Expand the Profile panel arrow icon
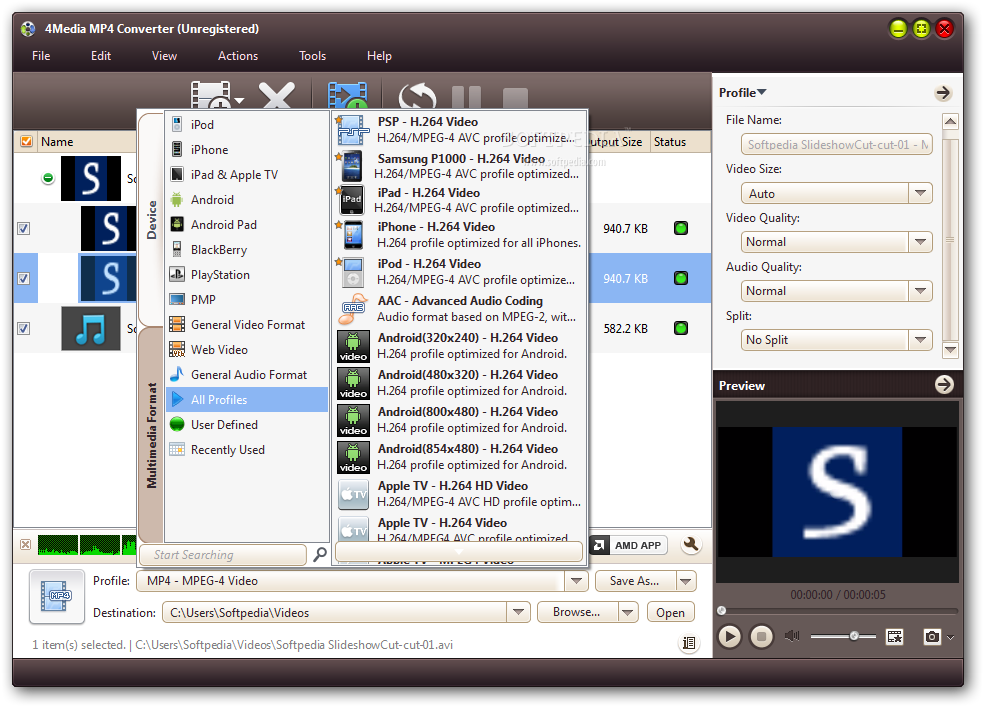The image size is (984, 707). coord(943,93)
